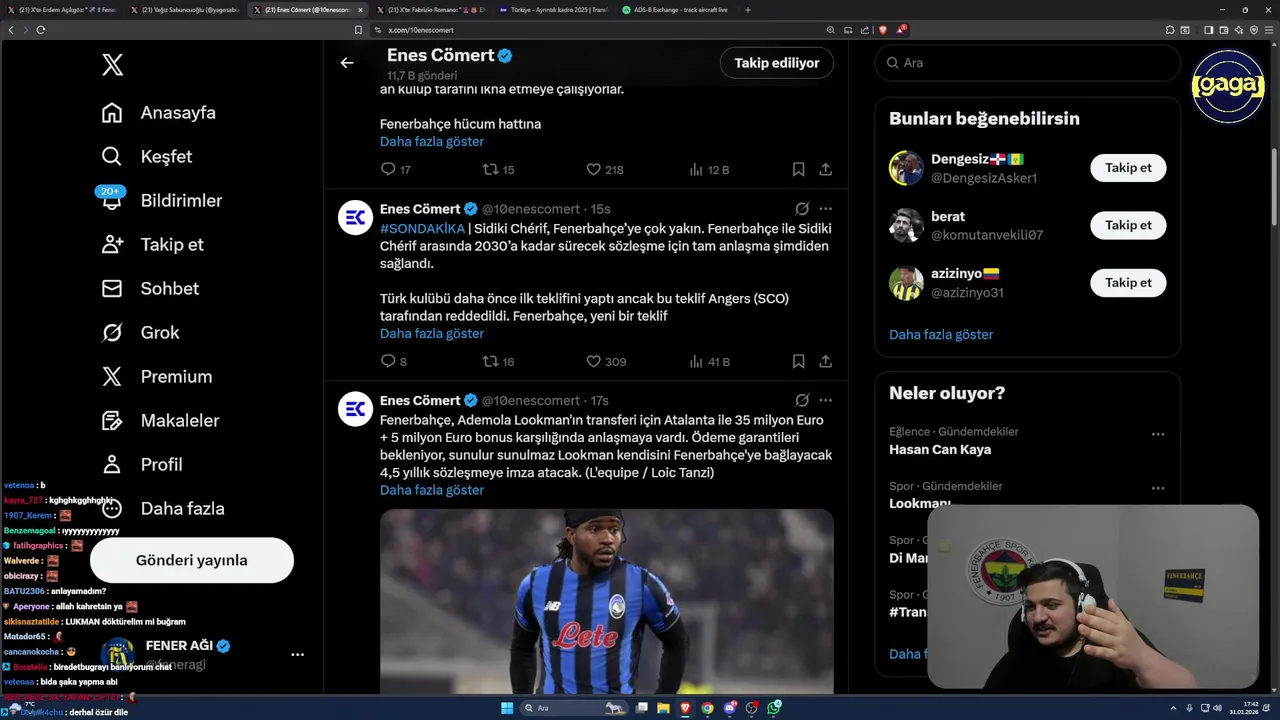Image resolution: width=1280 pixels, height=720 pixels.
Task: Switch to the Fabrizio Romano browser tab
Action: [433, 10]
